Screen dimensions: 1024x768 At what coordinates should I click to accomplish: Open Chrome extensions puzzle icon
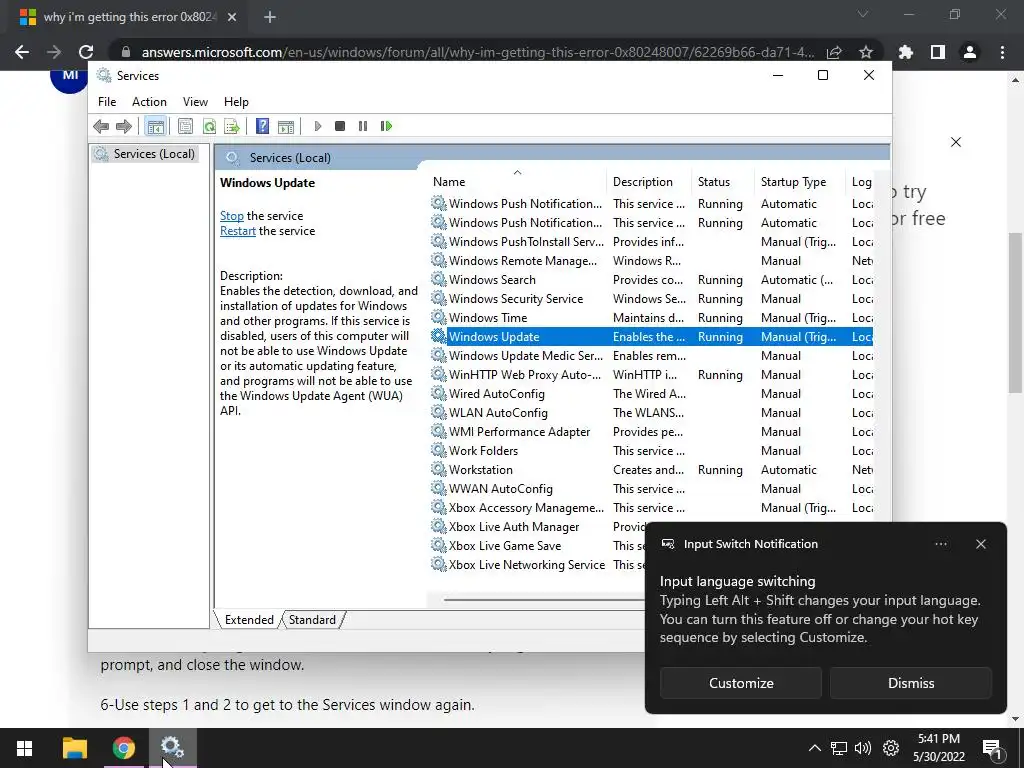905,52
